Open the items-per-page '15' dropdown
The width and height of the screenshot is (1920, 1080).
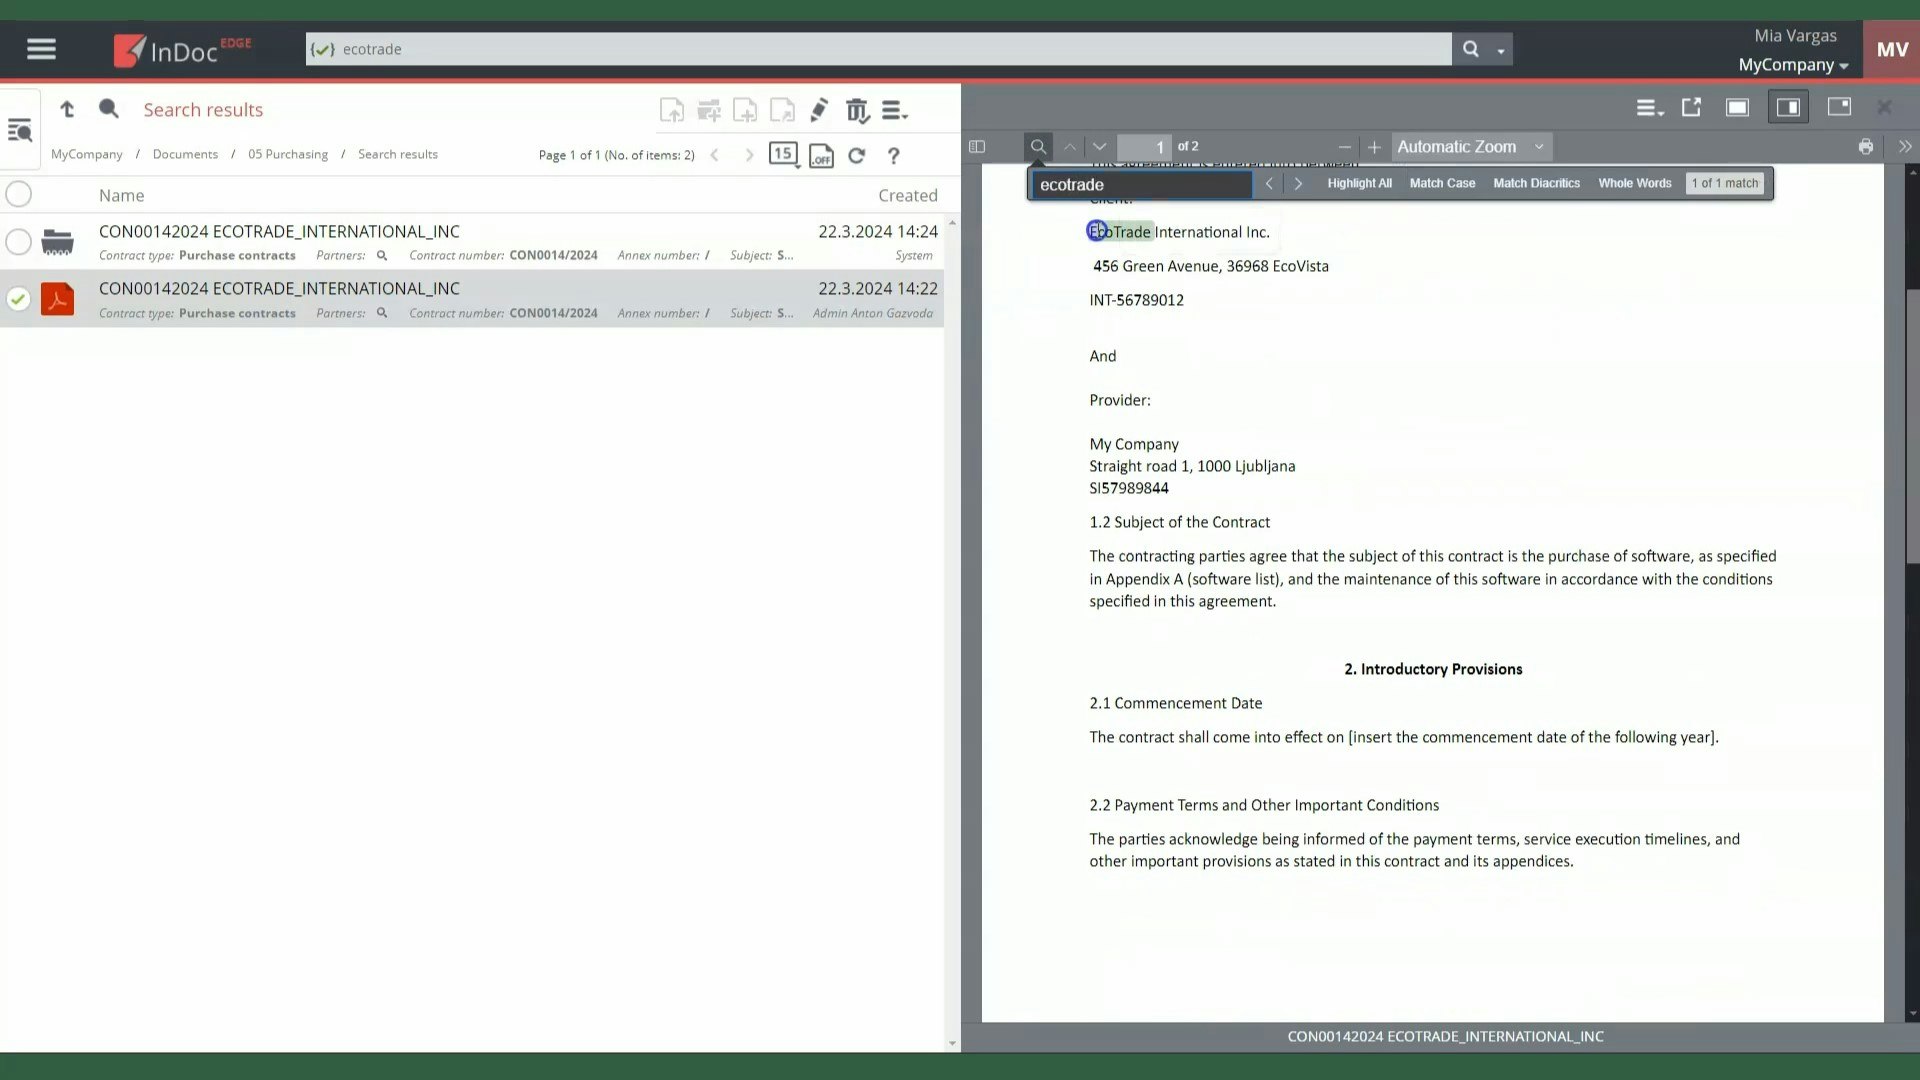(x=783, y=154)
